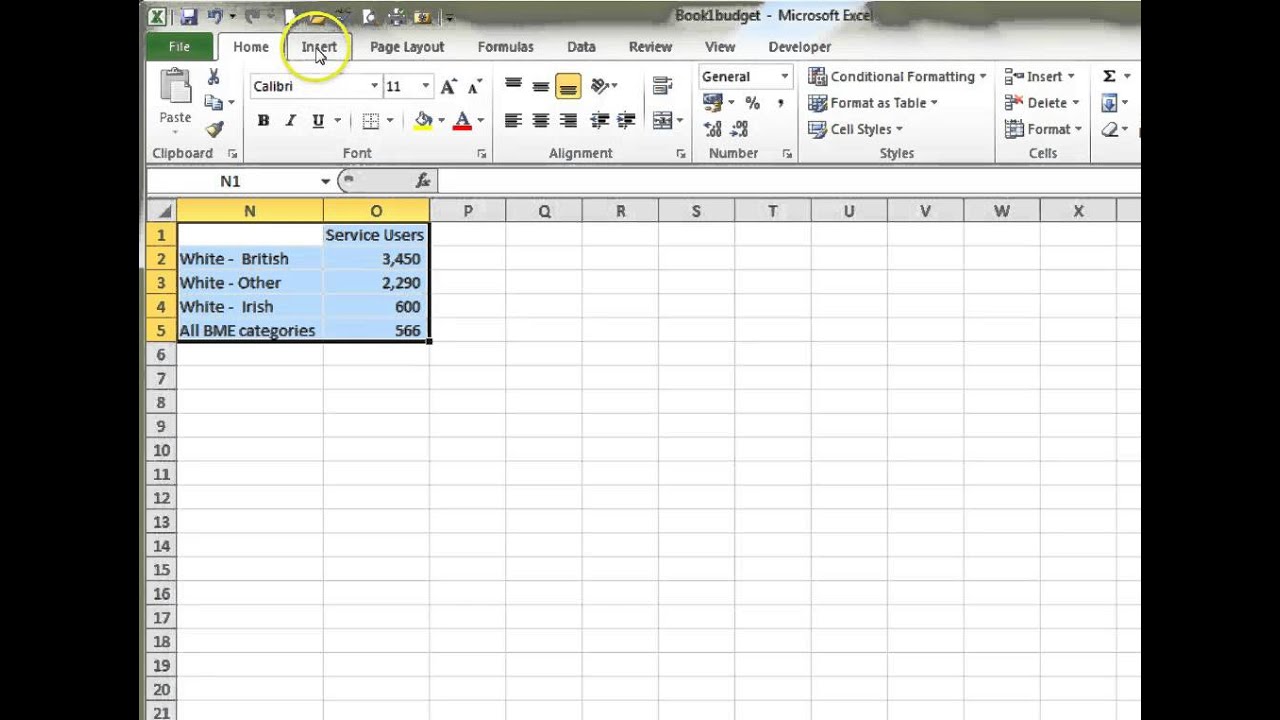This screenshot has height=720, width=1280.
Task: Apply the red font color A
Action: pyautogui.click(x=462, y=121)
